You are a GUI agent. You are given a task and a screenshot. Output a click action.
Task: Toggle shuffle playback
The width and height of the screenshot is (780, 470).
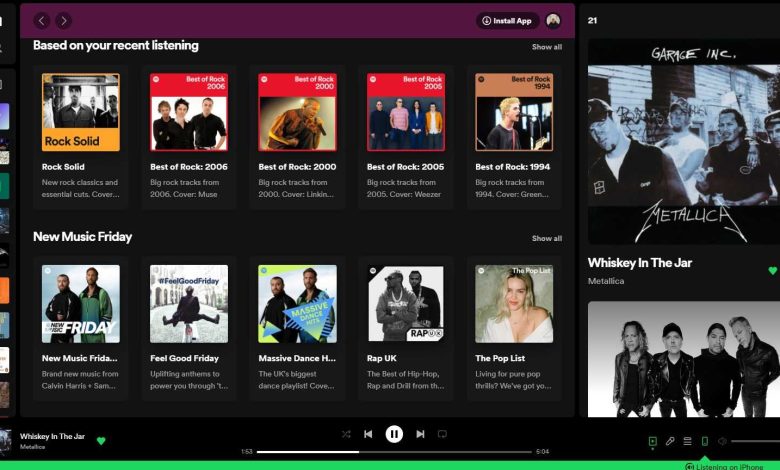coord(346,434)
